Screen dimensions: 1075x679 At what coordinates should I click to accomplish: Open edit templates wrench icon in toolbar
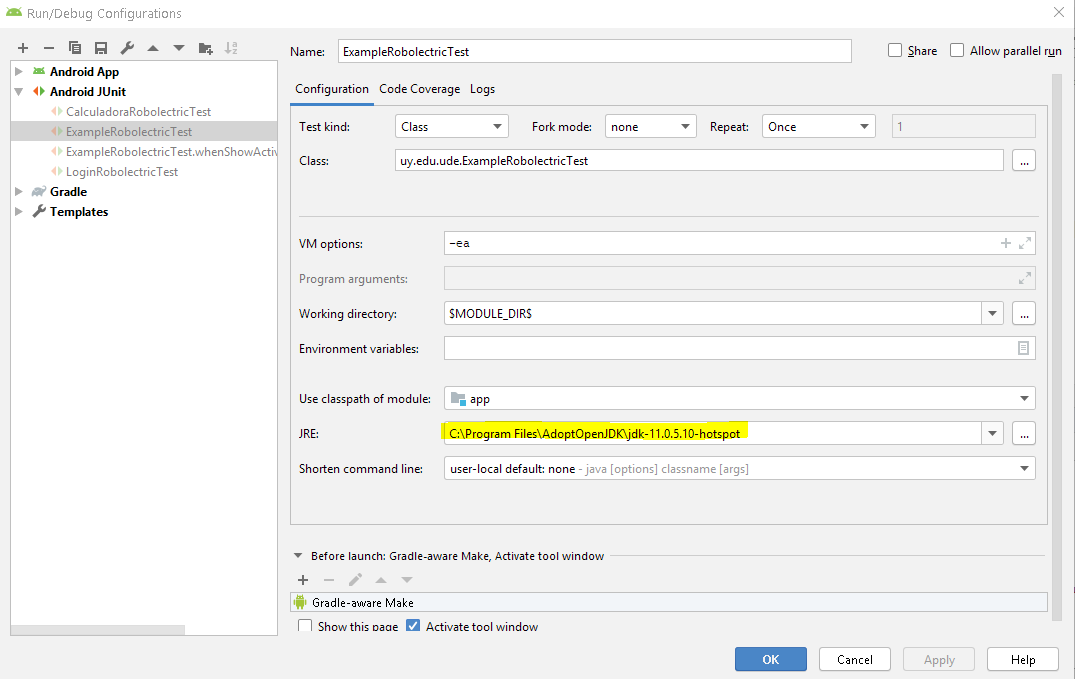coord(127,48)
